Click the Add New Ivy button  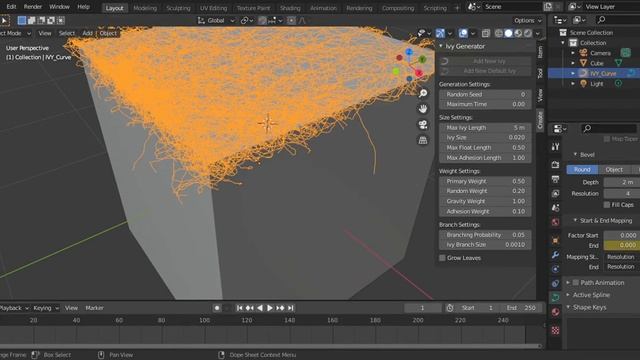pos(485,61)
